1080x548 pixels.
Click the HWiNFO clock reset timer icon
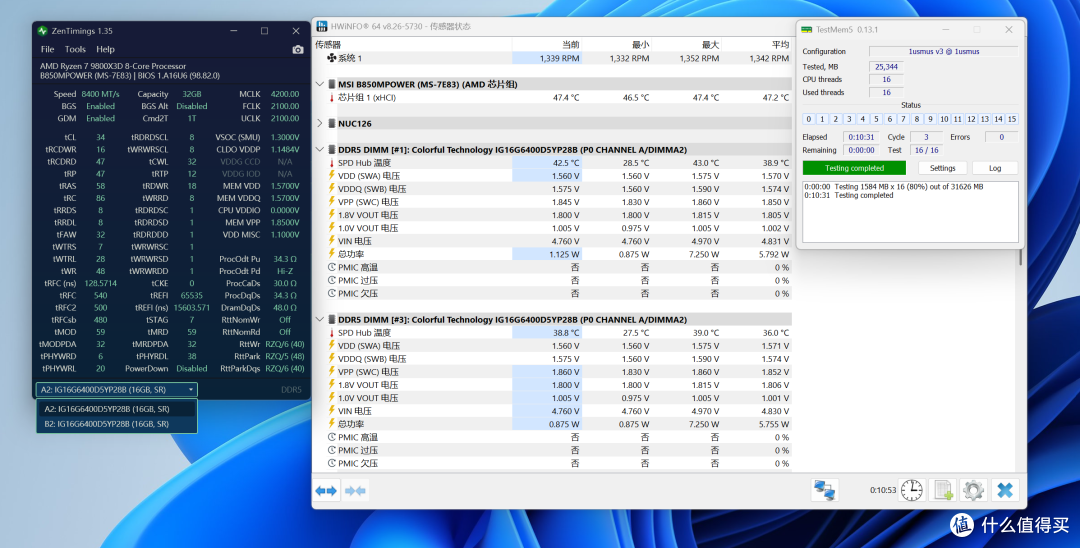pyautogui.click(x=911, y=490)
